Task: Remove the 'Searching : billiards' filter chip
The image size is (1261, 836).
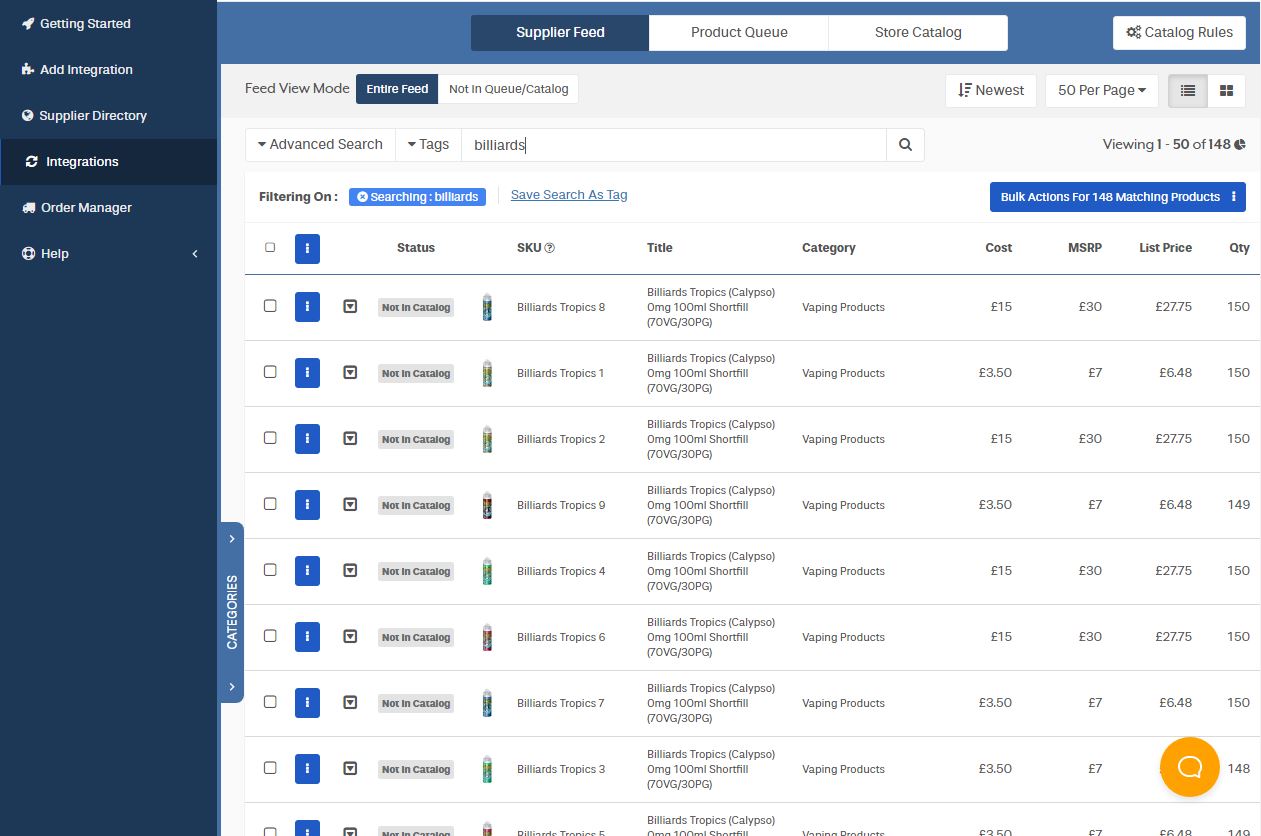Action: tap(362, 197)
